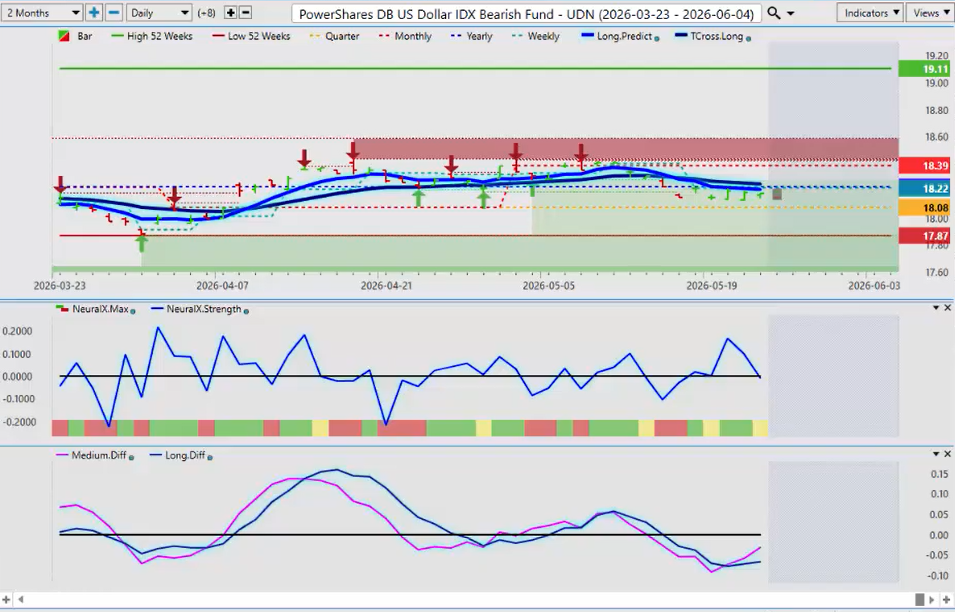Close the NeuralX indicator panel

(947, 308)
